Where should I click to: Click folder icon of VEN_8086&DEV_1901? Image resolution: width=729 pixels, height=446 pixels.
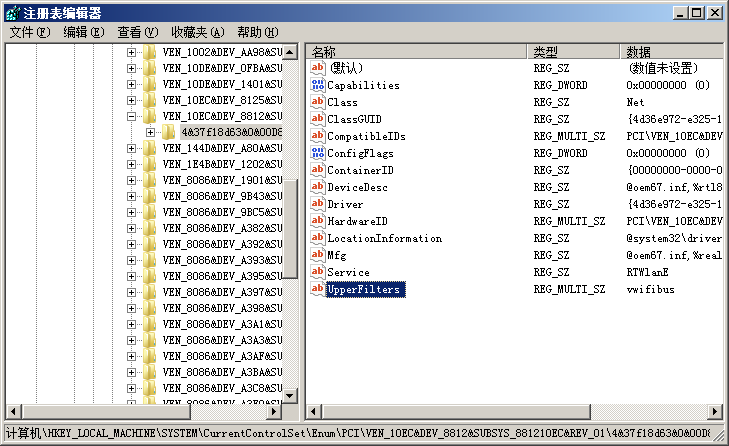[149, 180]
